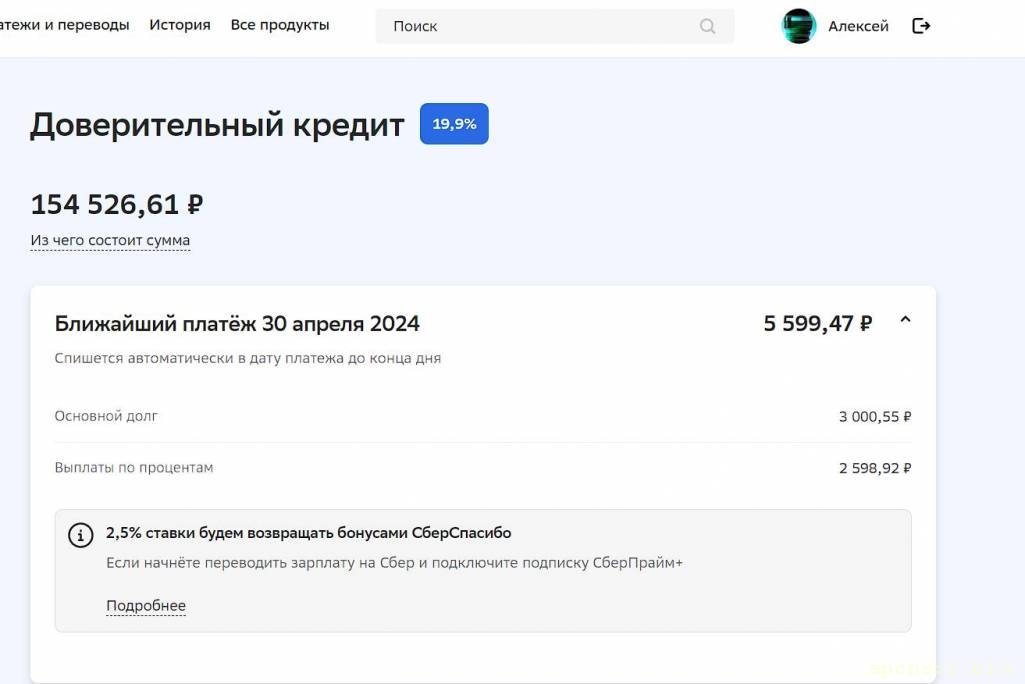Viewport: 1025px width, 684px height.
Task: Click the 2,5% ставки СберСпасибо banner headline
Action: (x=309, y=533)
